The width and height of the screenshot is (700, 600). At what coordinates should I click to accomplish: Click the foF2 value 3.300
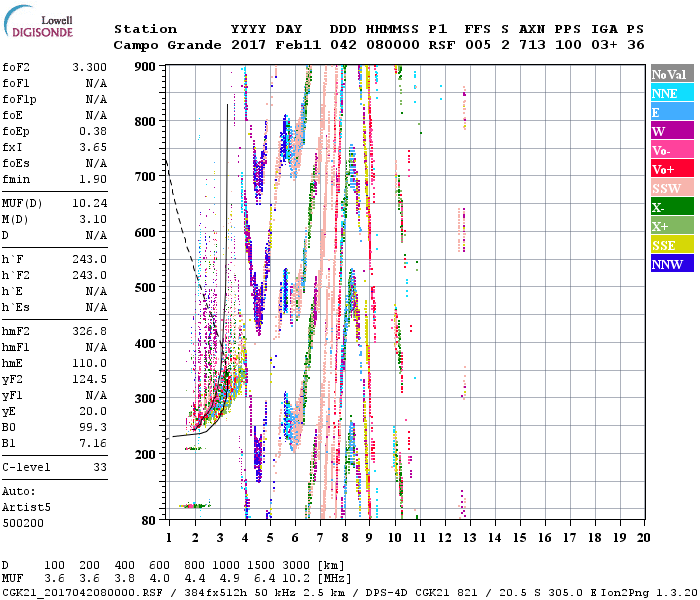click(x=88, y=65)
